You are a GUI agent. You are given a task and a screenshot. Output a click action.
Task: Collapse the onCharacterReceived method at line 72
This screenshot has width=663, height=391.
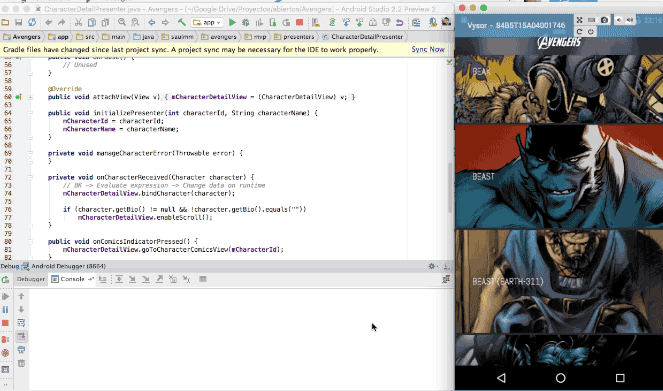click(30, 178)
